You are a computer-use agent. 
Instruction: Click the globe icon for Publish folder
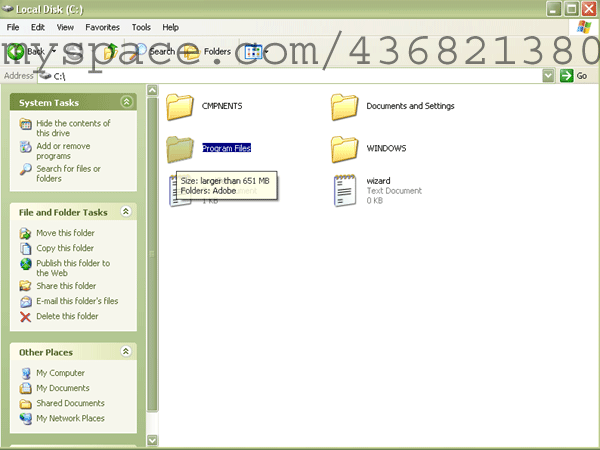[x=26, y=264]
